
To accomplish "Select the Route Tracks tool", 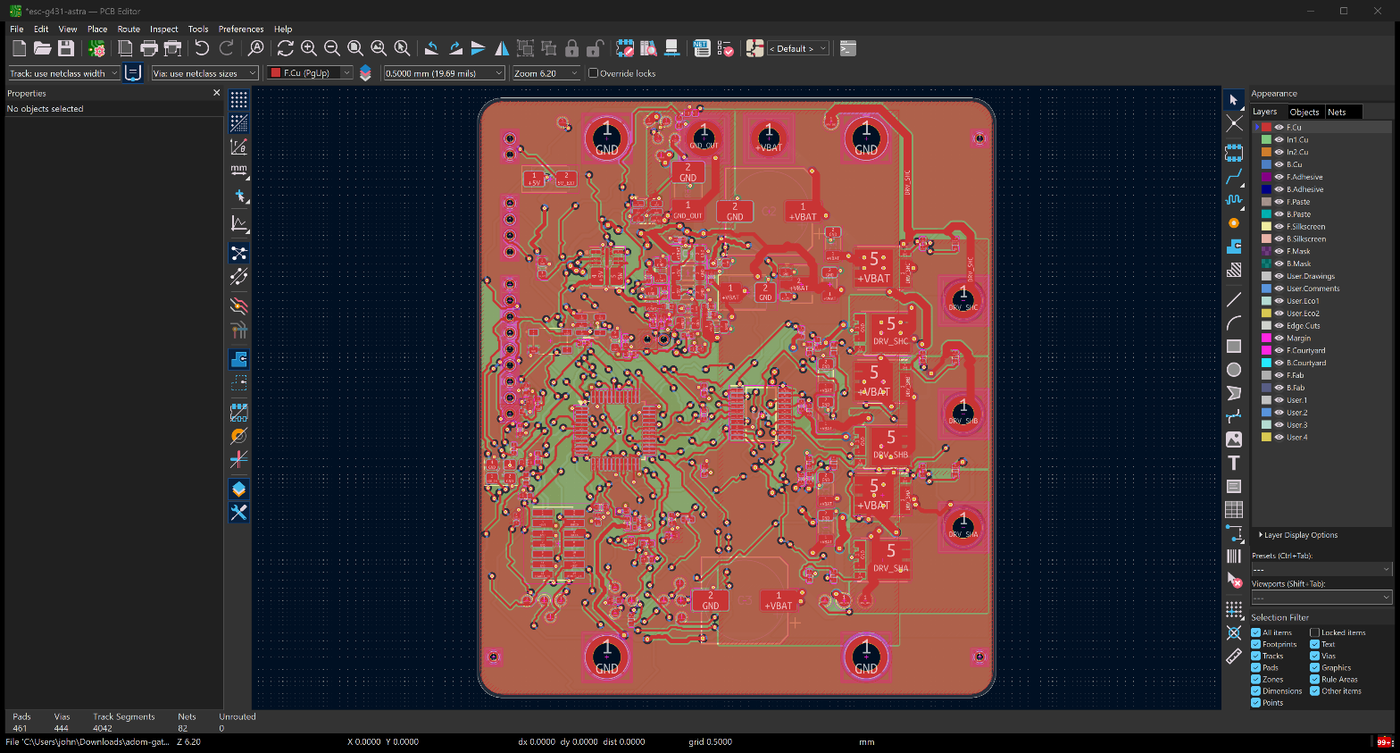I will (1234, 176).
